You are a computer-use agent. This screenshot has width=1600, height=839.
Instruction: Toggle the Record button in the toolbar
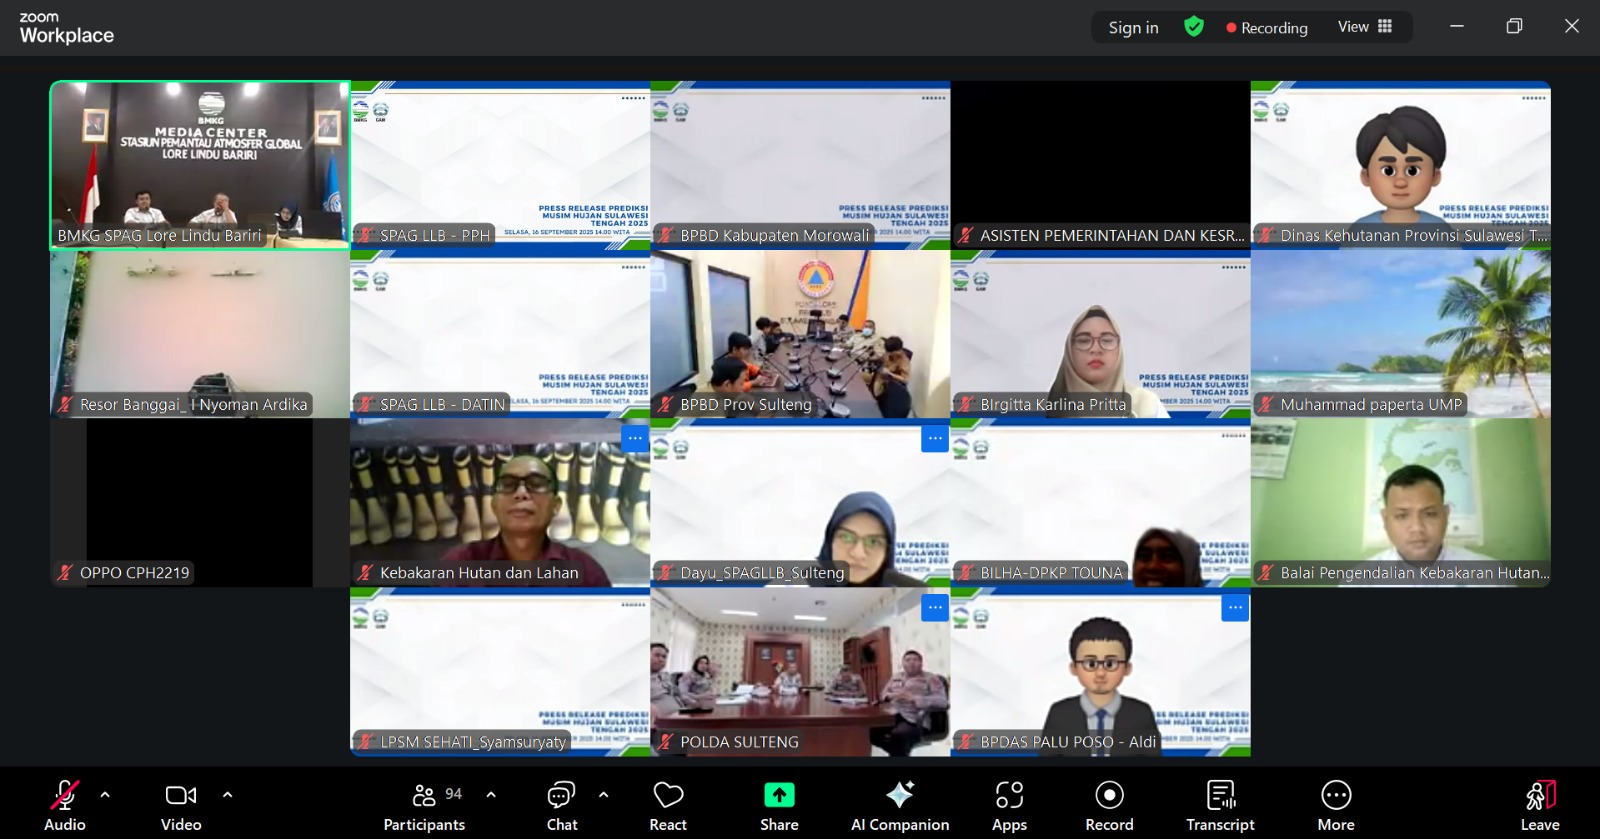1109,804
